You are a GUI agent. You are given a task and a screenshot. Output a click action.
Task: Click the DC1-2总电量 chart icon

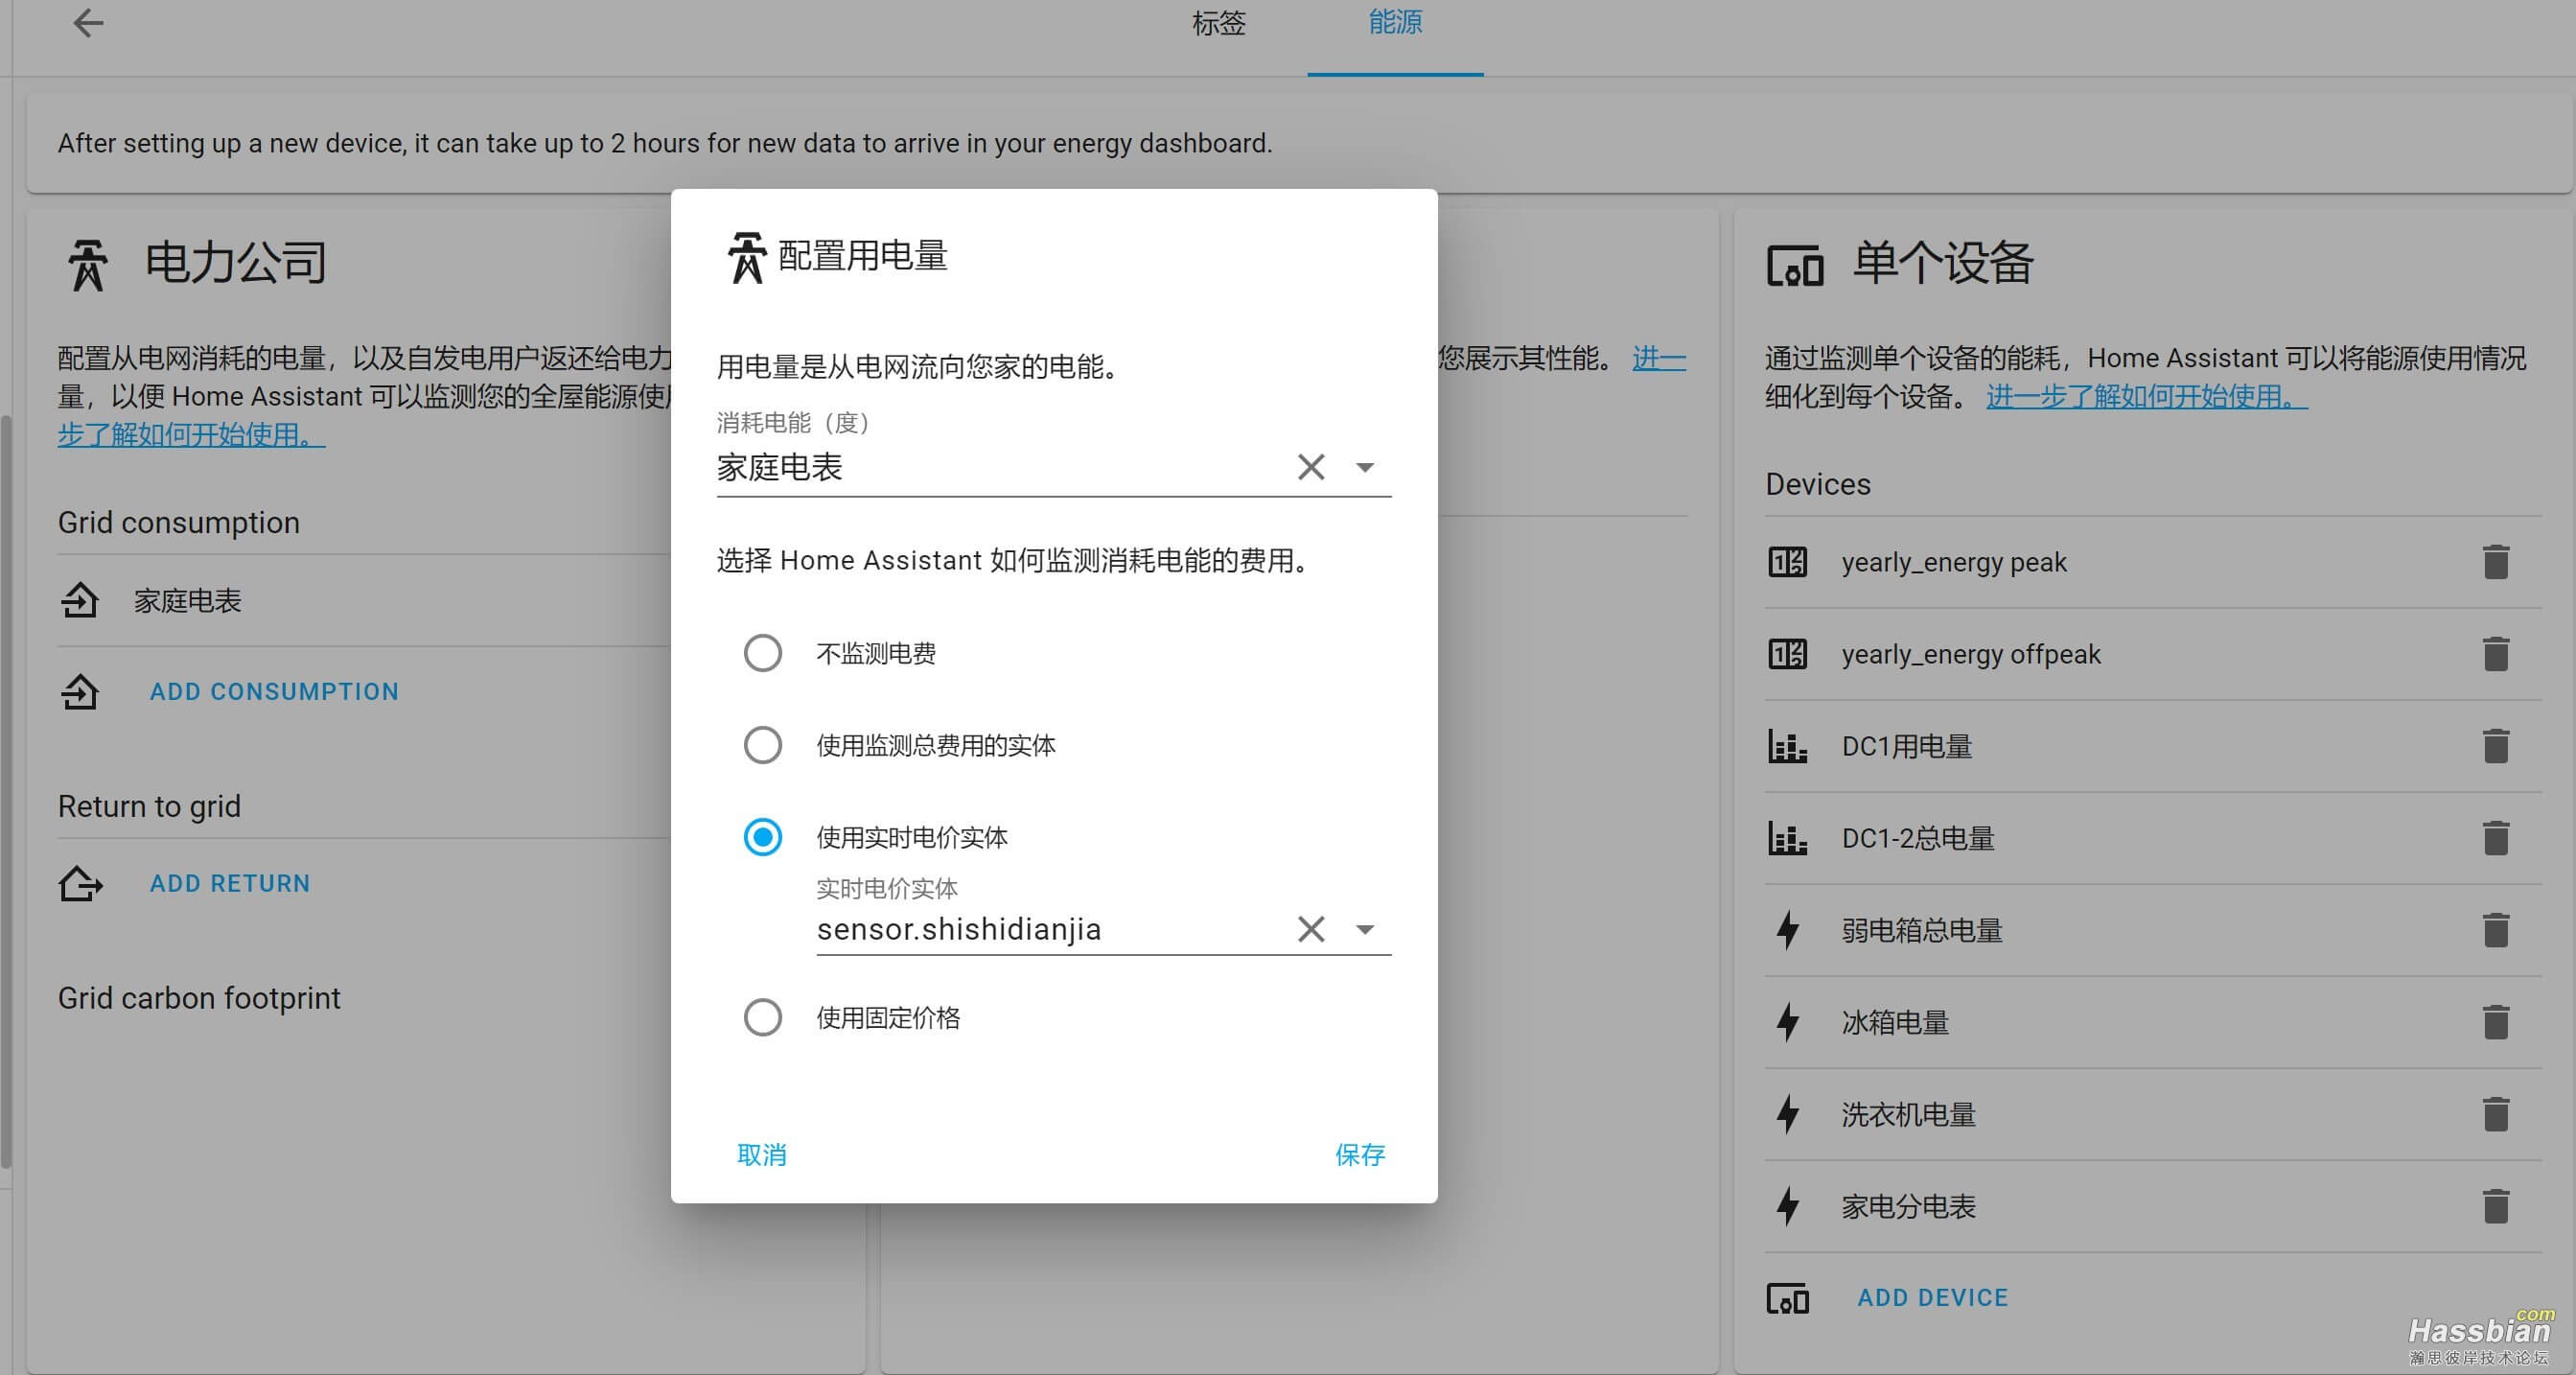1787,838
